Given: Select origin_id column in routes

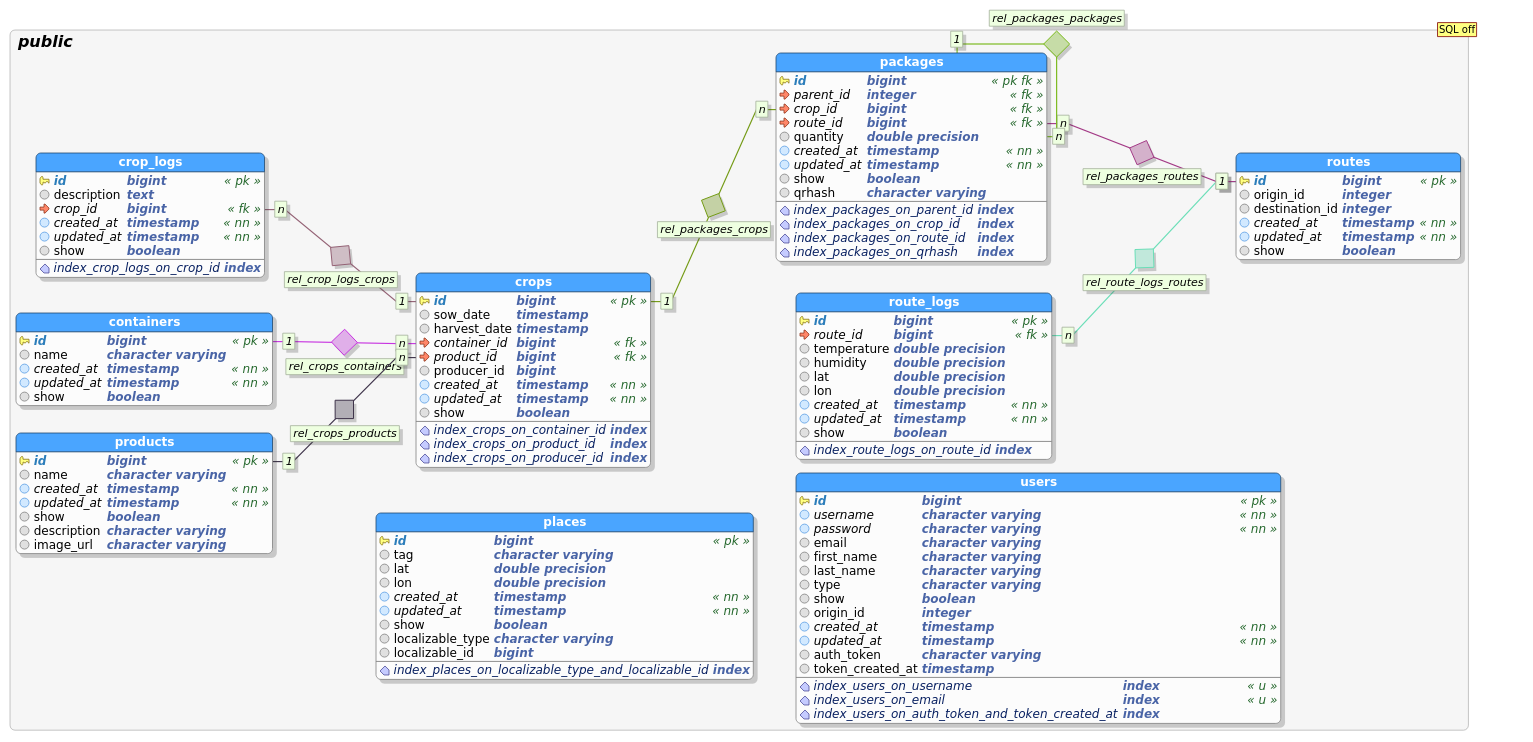Looking at the screenshot, I should (x=1348, y=195).
